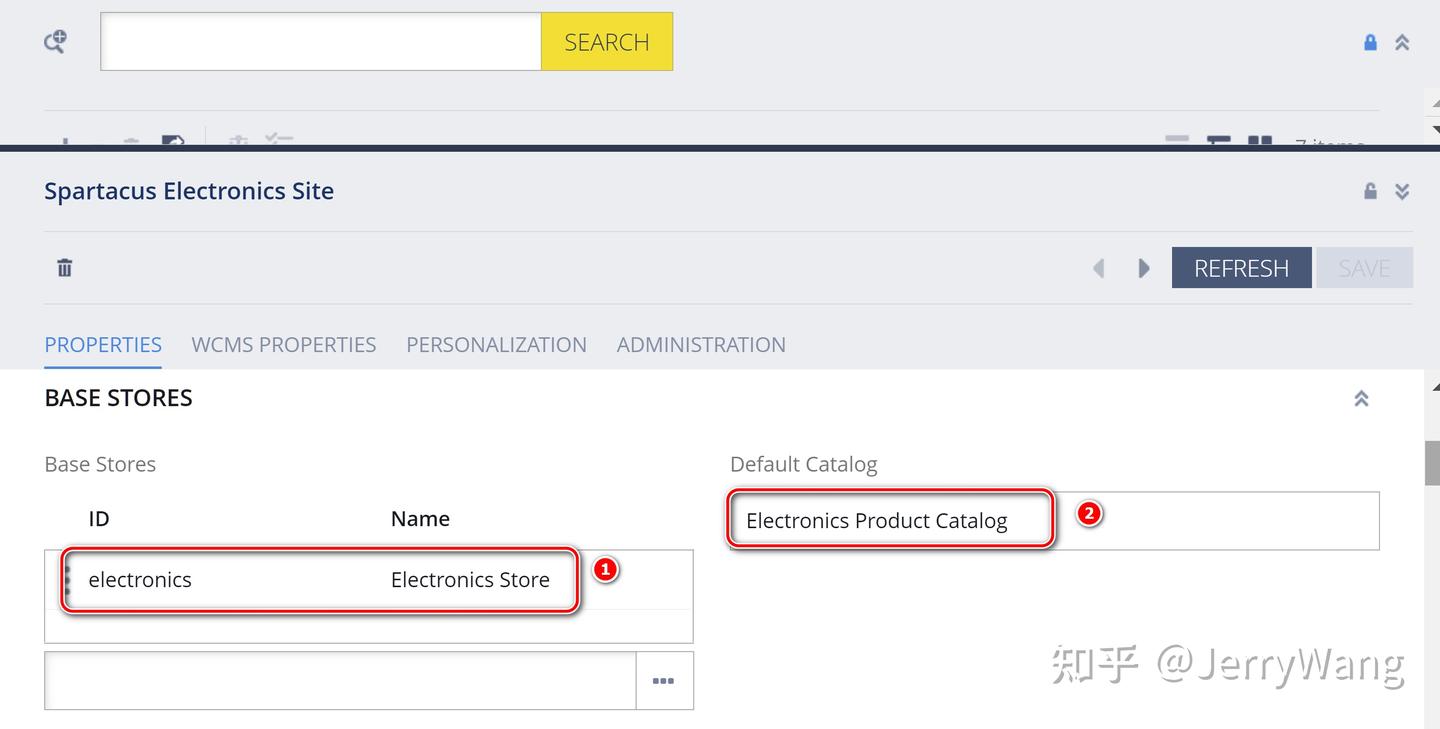Switch to the ADMINISTRATION tab
Image resolution: width=1440 pixels, height=729 pixels.
pos(701,345)
